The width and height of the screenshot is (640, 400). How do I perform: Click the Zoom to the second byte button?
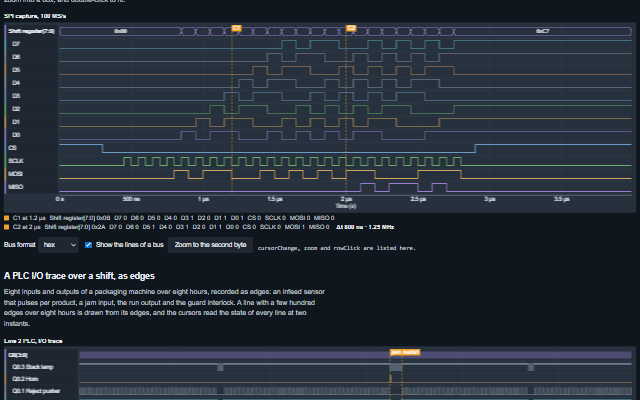click(210, 245)
